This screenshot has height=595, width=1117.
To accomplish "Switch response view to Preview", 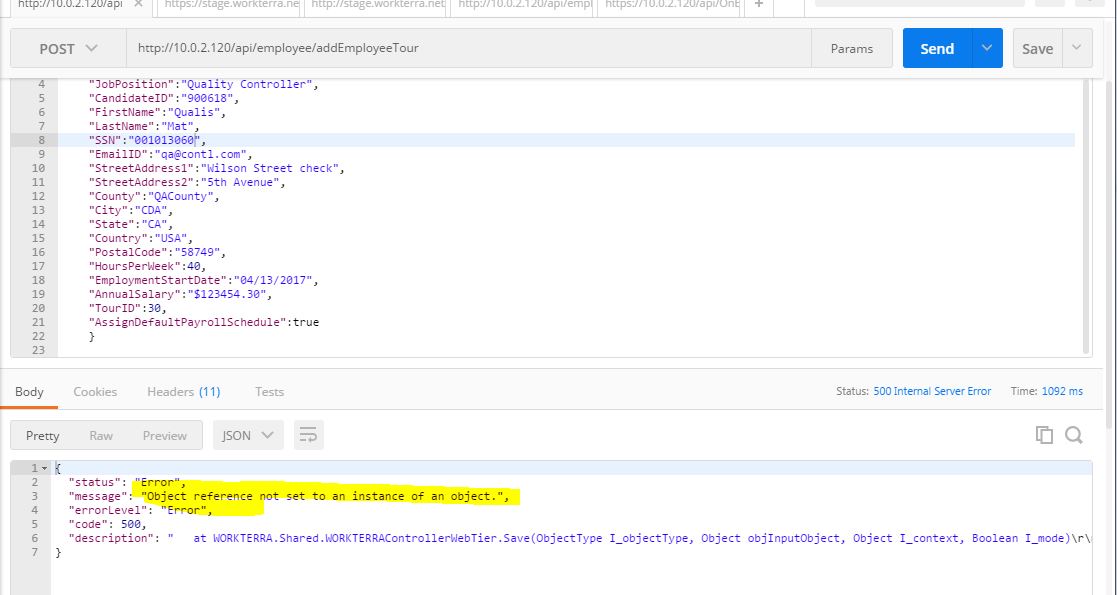I will pyautogui.click(x=164, y=435).
